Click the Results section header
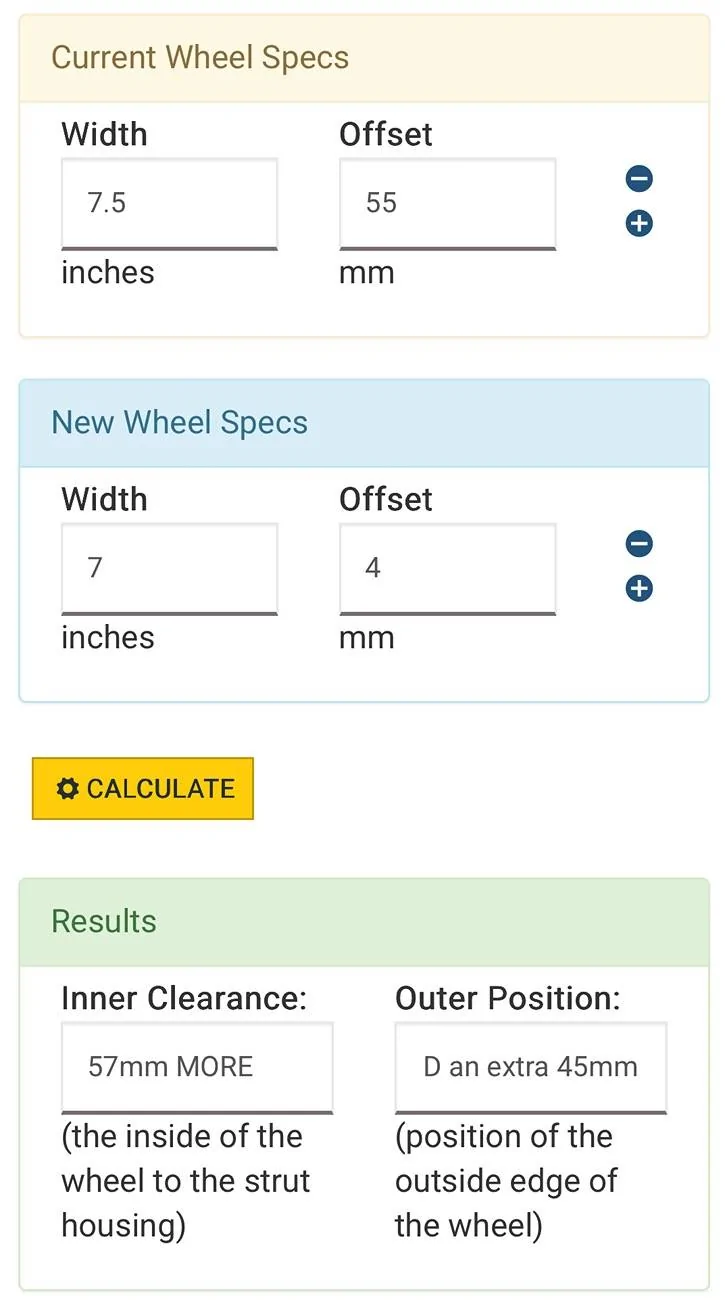Screen dimensions: 725x1300 pos(103,921)
